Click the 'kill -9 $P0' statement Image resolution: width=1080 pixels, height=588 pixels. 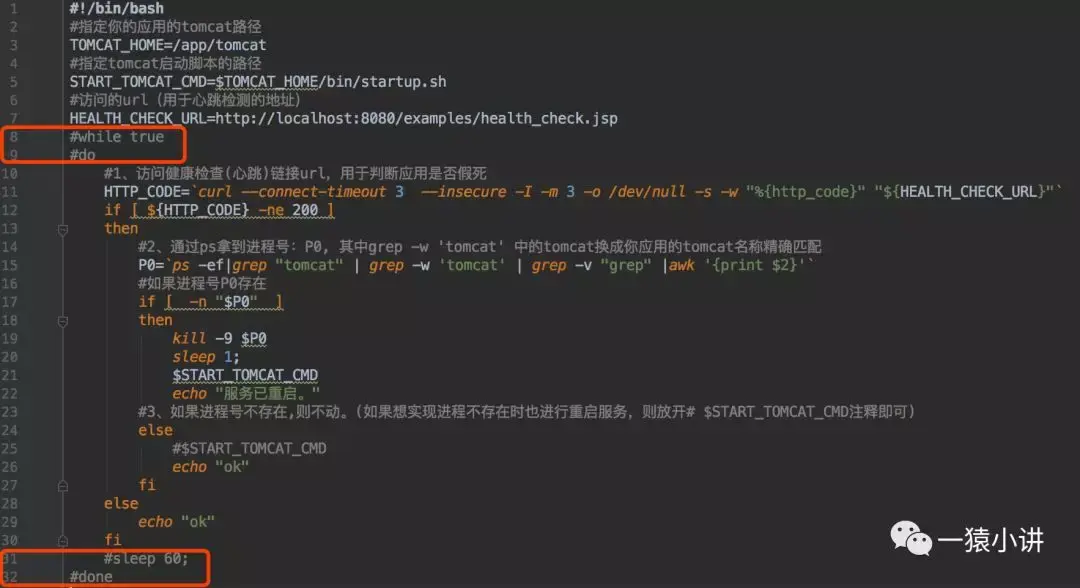click(x=219, y=338)
